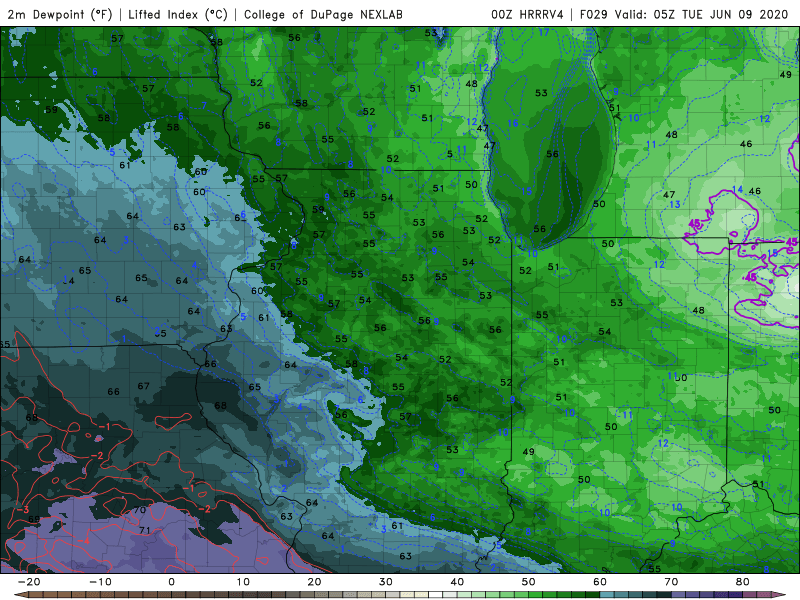Click the blue lifted index label 13

[674, 204]
